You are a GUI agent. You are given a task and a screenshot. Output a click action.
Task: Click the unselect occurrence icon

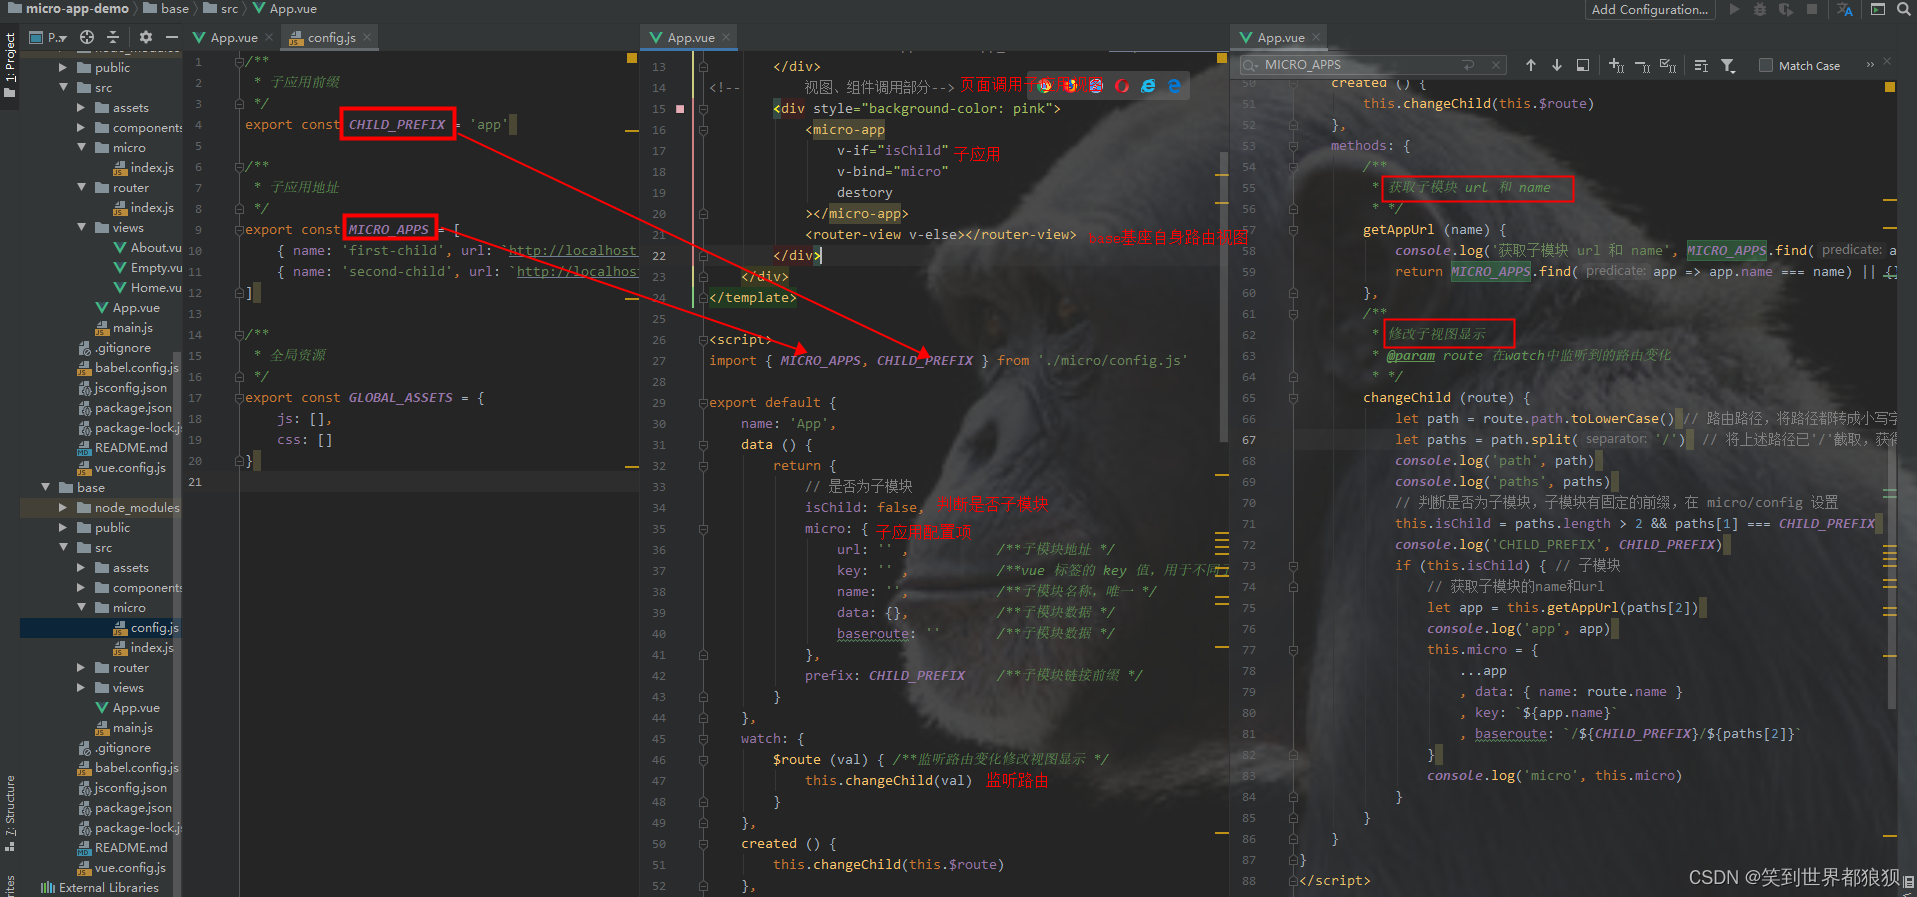[x=1642, y=65]
